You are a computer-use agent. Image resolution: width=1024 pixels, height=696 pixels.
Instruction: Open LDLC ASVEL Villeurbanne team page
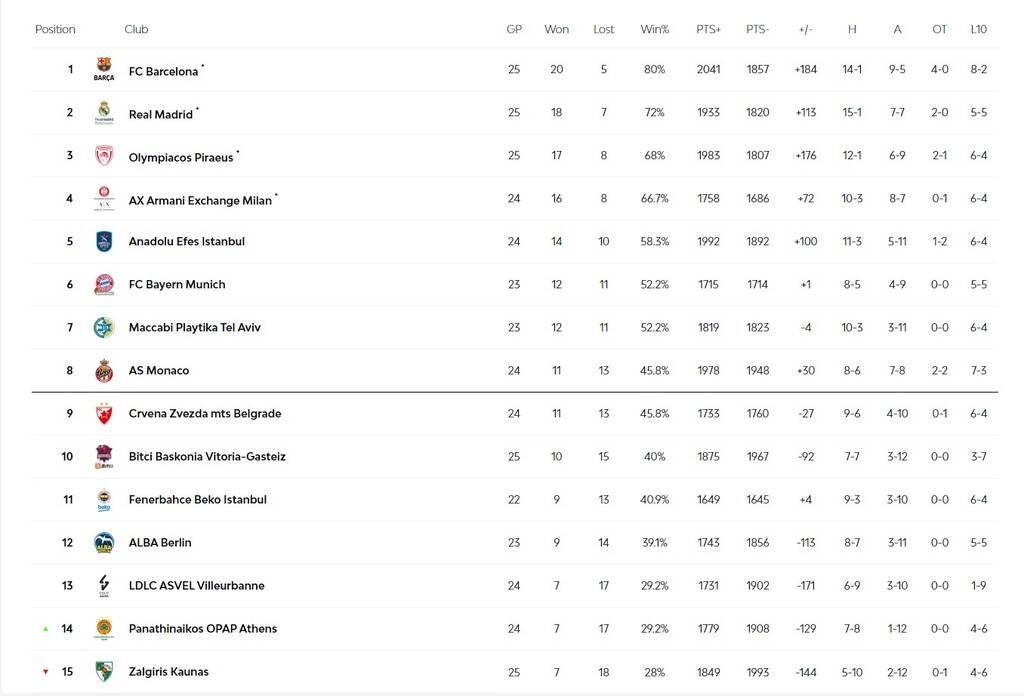[196, 585]
